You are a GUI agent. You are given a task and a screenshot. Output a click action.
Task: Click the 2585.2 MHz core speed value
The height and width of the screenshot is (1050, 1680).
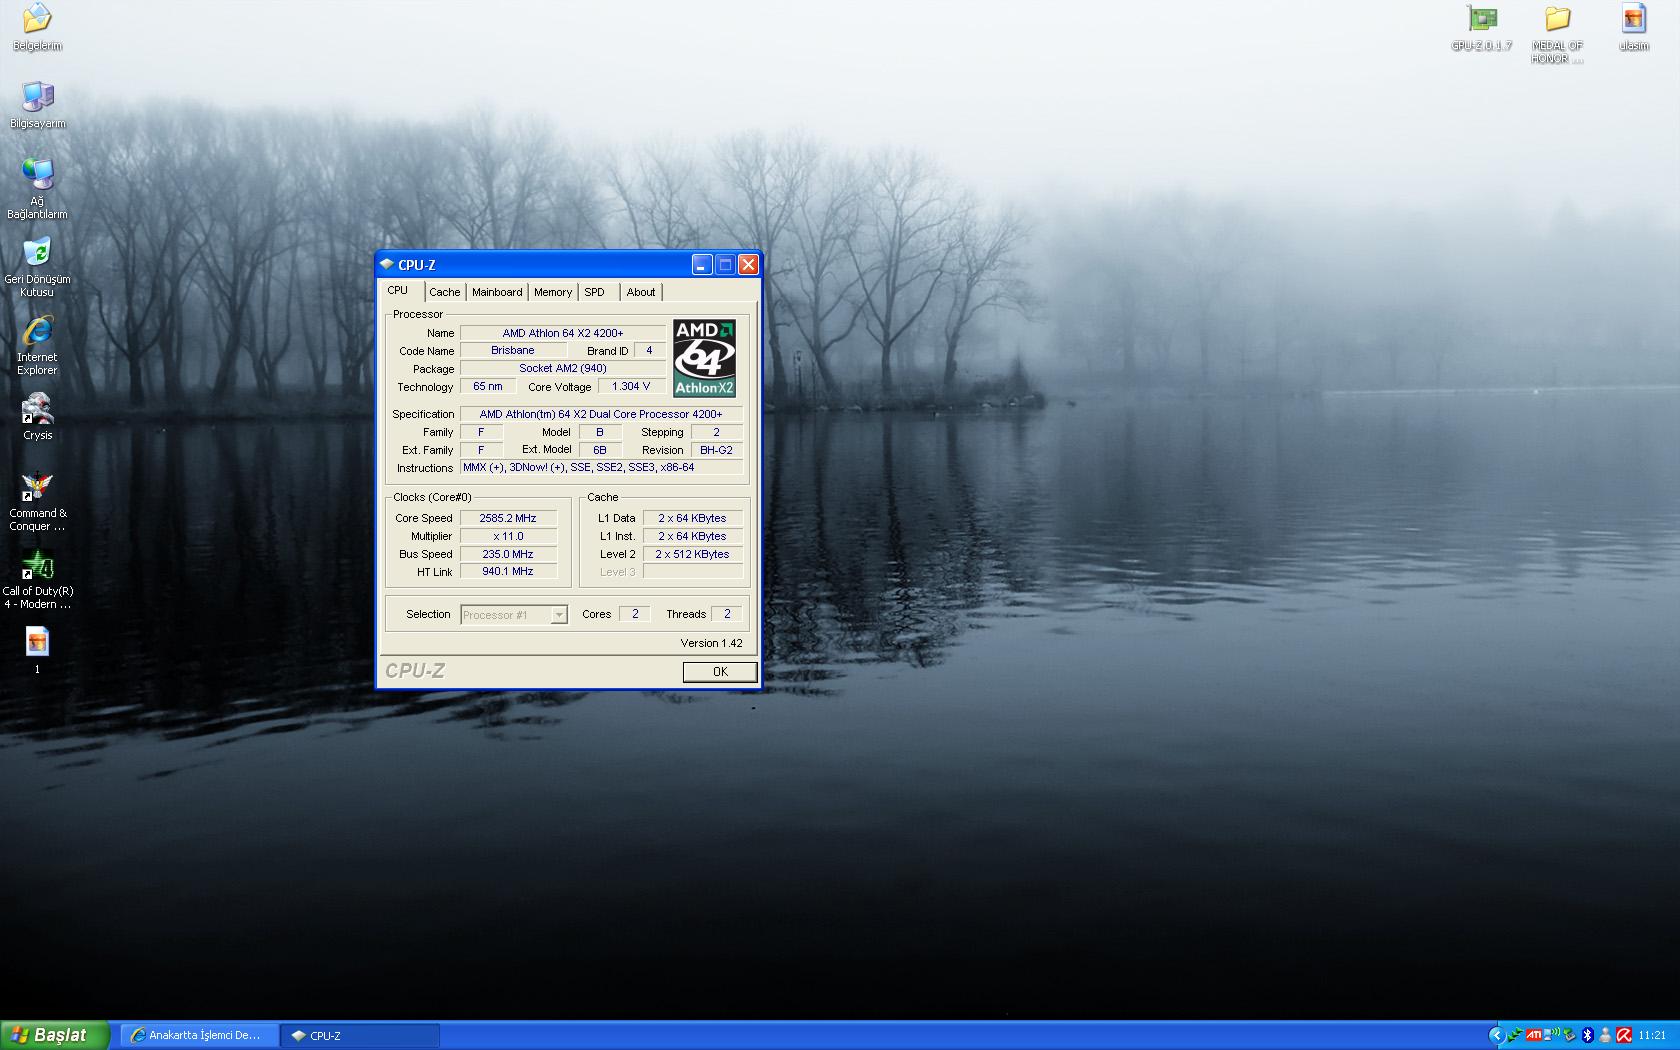tap(508, 518)
